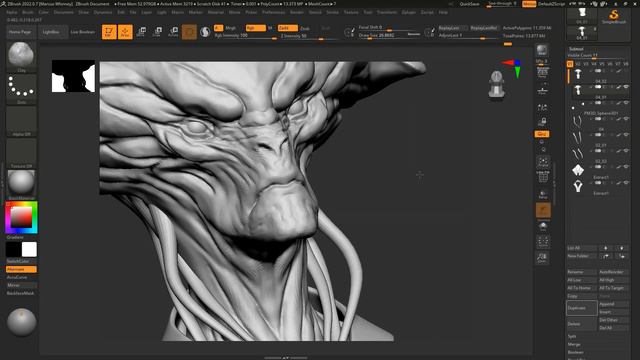Click the Frame icon in right shelf

(x=543, y=162)
